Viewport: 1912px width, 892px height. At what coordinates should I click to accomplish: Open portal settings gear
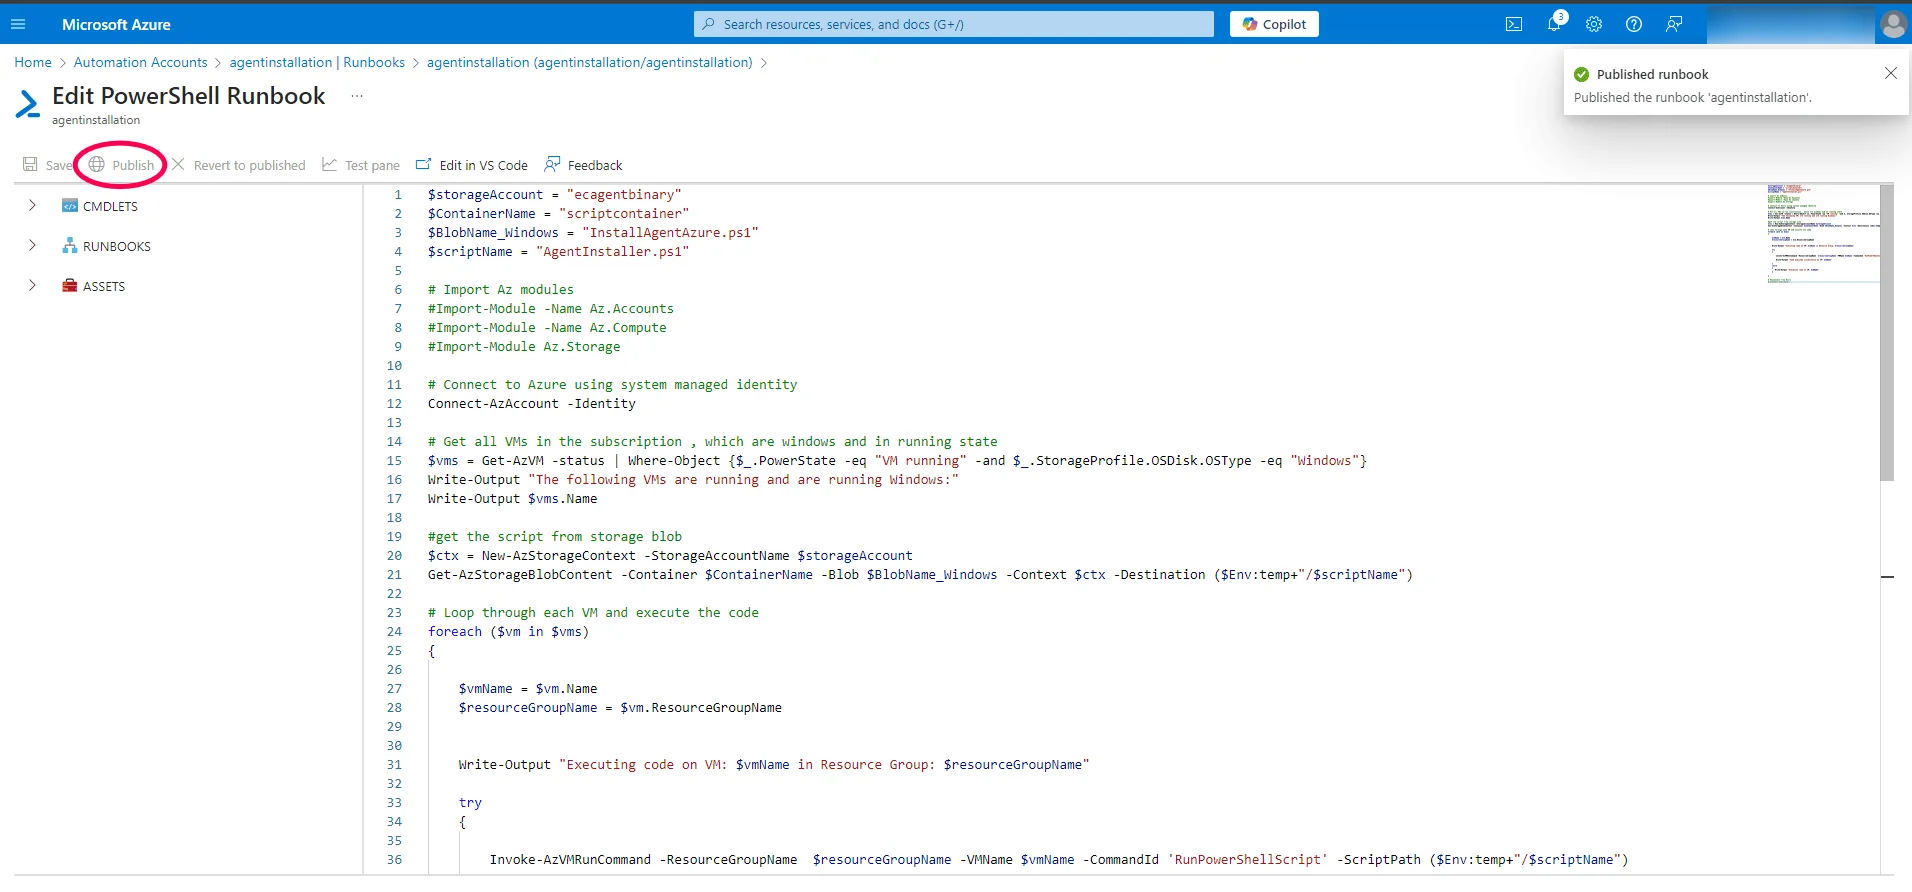pyautogui.click(x=1594, y=24)
